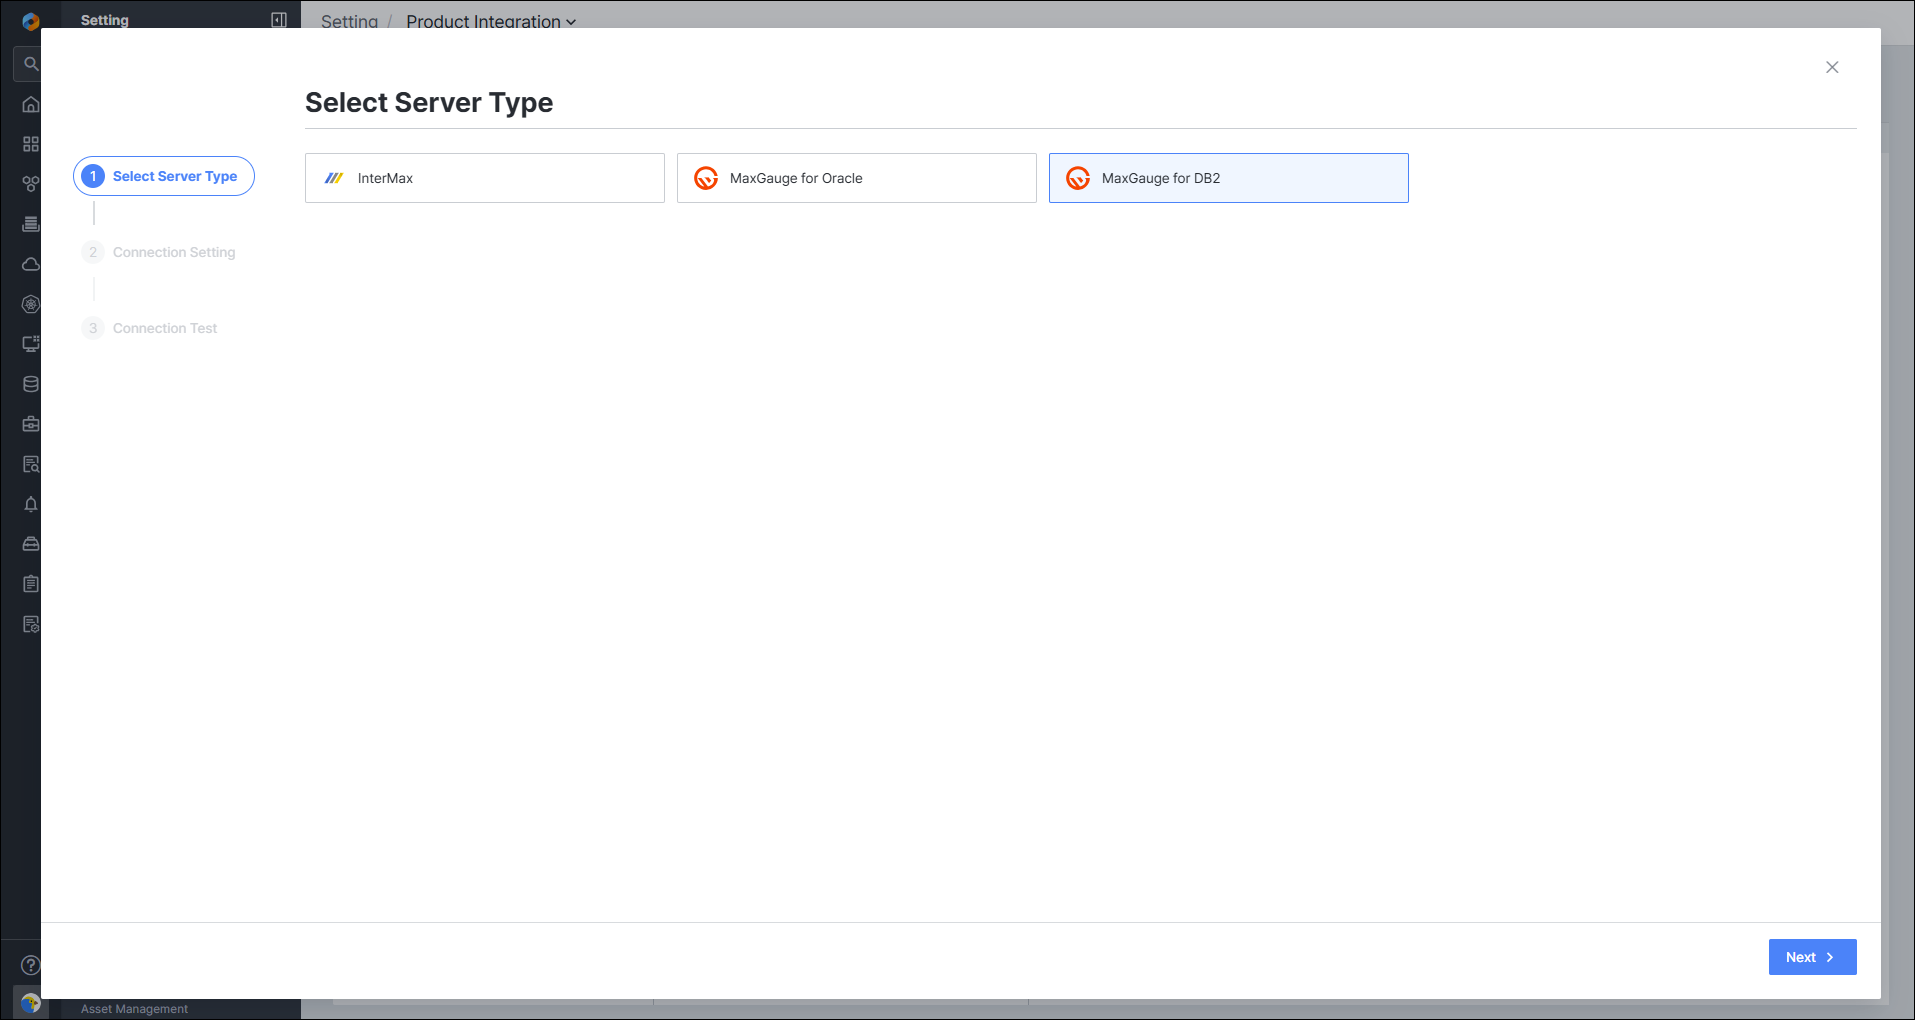Select MaxGauge for DB2 server type
1915x1020 pixels.
(x=1229, y=178)
